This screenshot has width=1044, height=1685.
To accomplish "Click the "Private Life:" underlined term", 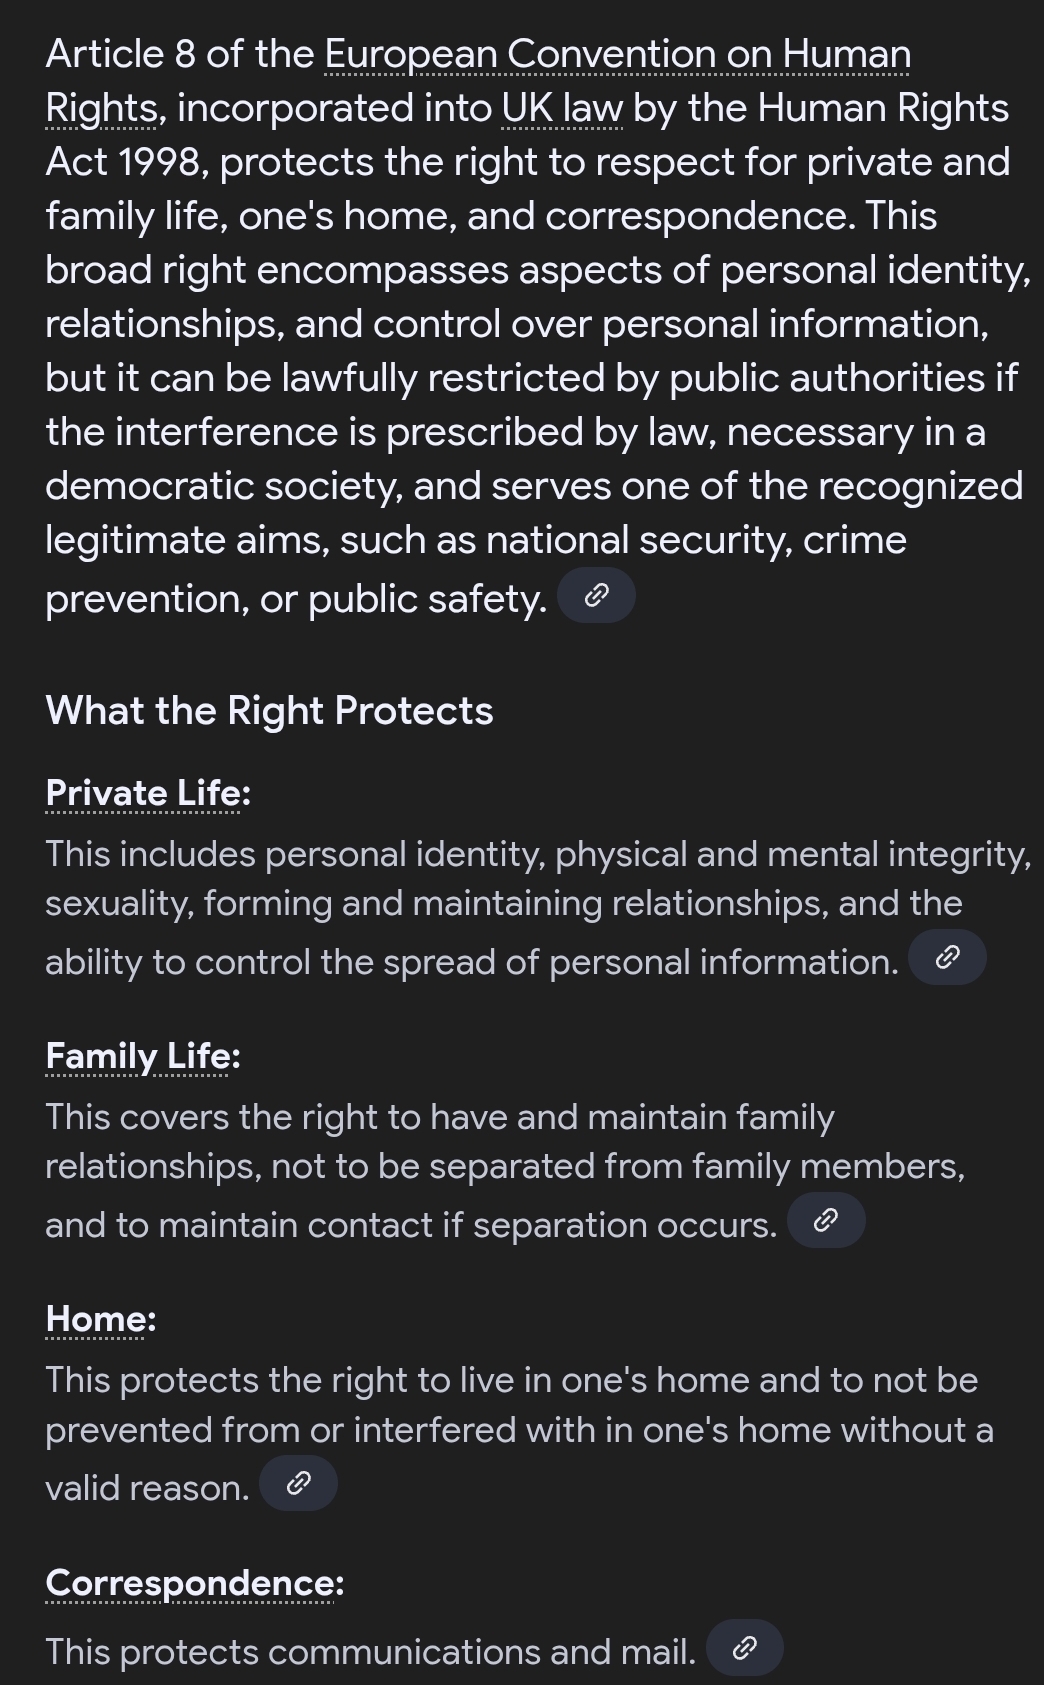I will [x=147, y=793].
